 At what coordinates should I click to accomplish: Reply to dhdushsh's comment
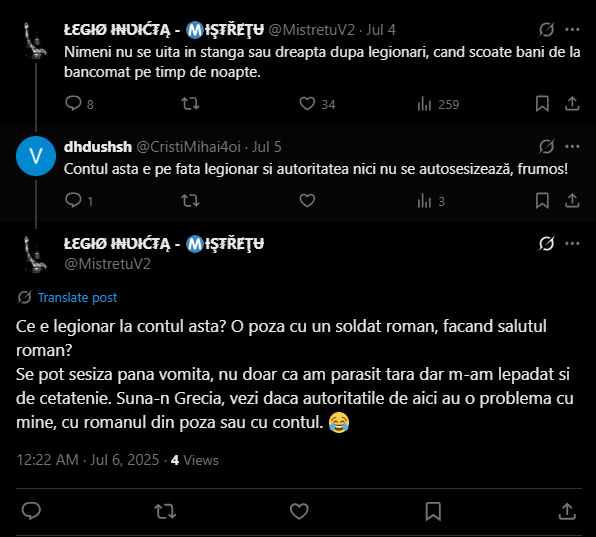73,200
